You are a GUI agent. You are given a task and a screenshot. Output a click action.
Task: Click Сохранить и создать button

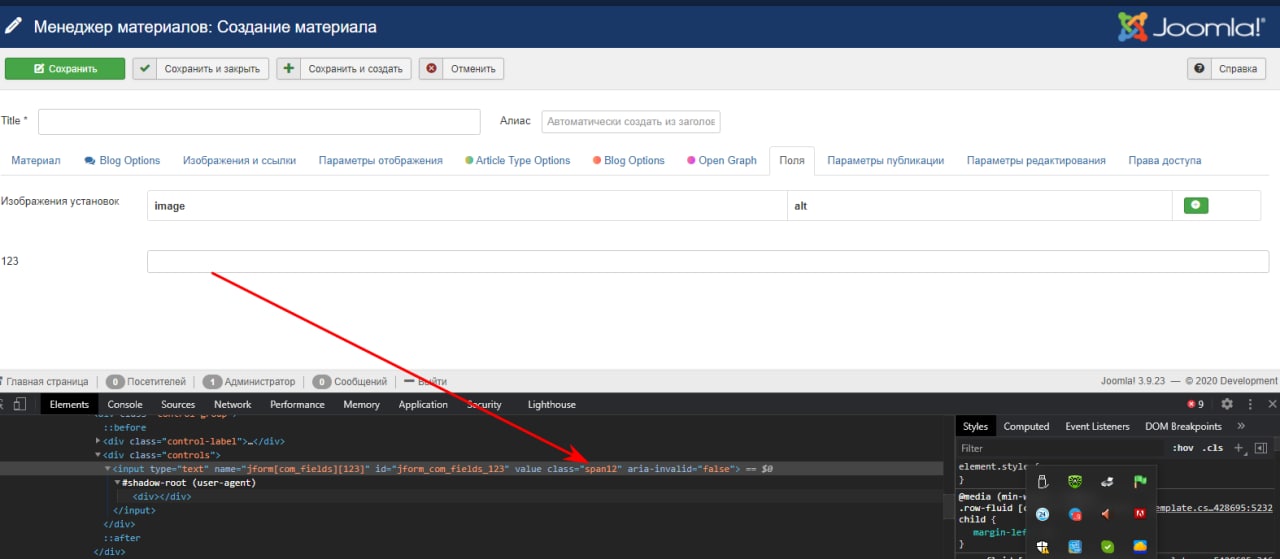[x=344, y=69]
